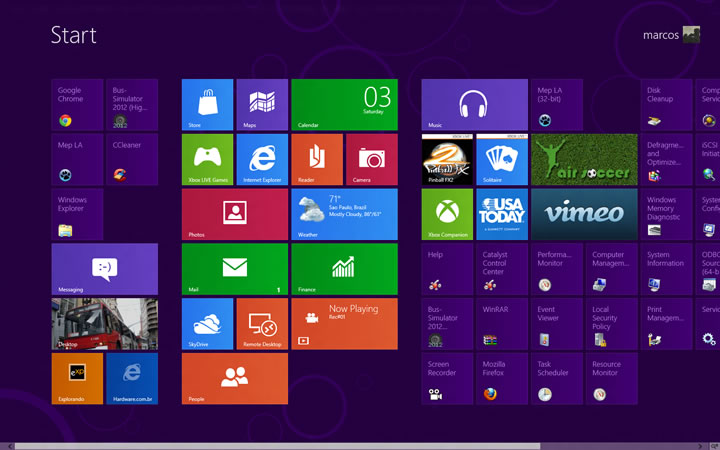Launch the Camera tile

[372, 159]
